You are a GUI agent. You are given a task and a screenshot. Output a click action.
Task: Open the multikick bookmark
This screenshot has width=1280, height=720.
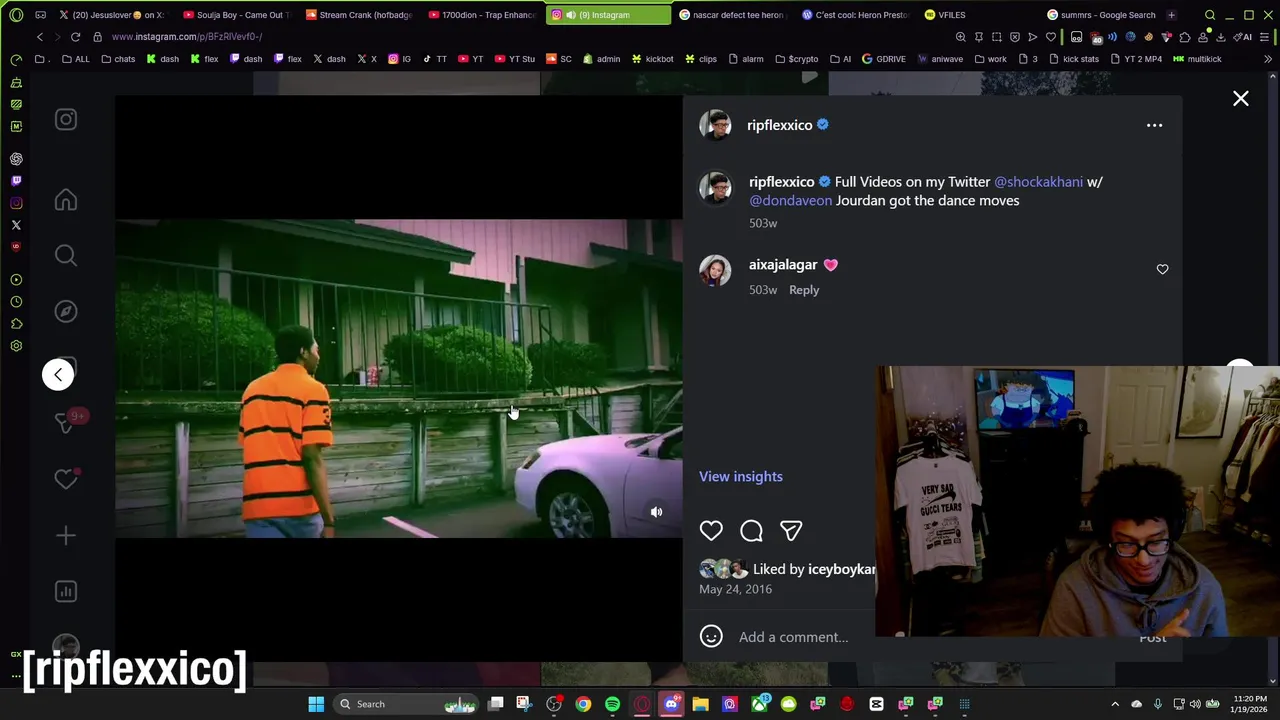tap(1197, 59)
